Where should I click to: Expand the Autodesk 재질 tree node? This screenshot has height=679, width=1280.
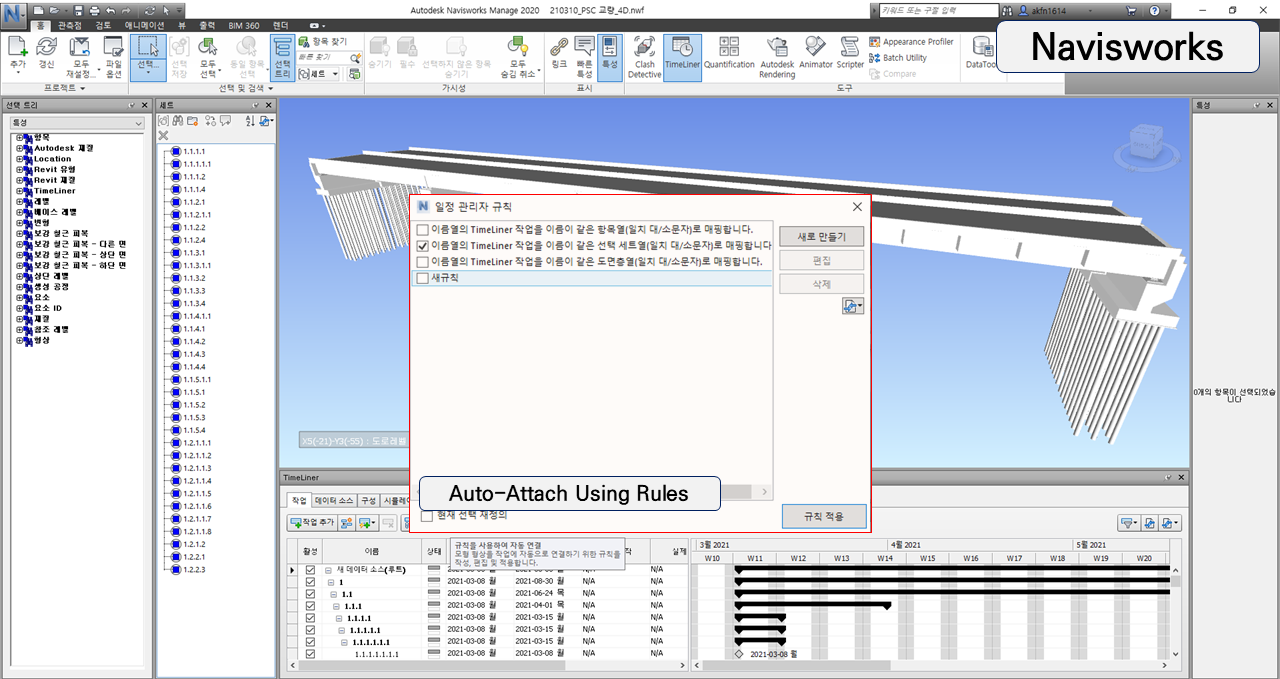pos(19,148)
